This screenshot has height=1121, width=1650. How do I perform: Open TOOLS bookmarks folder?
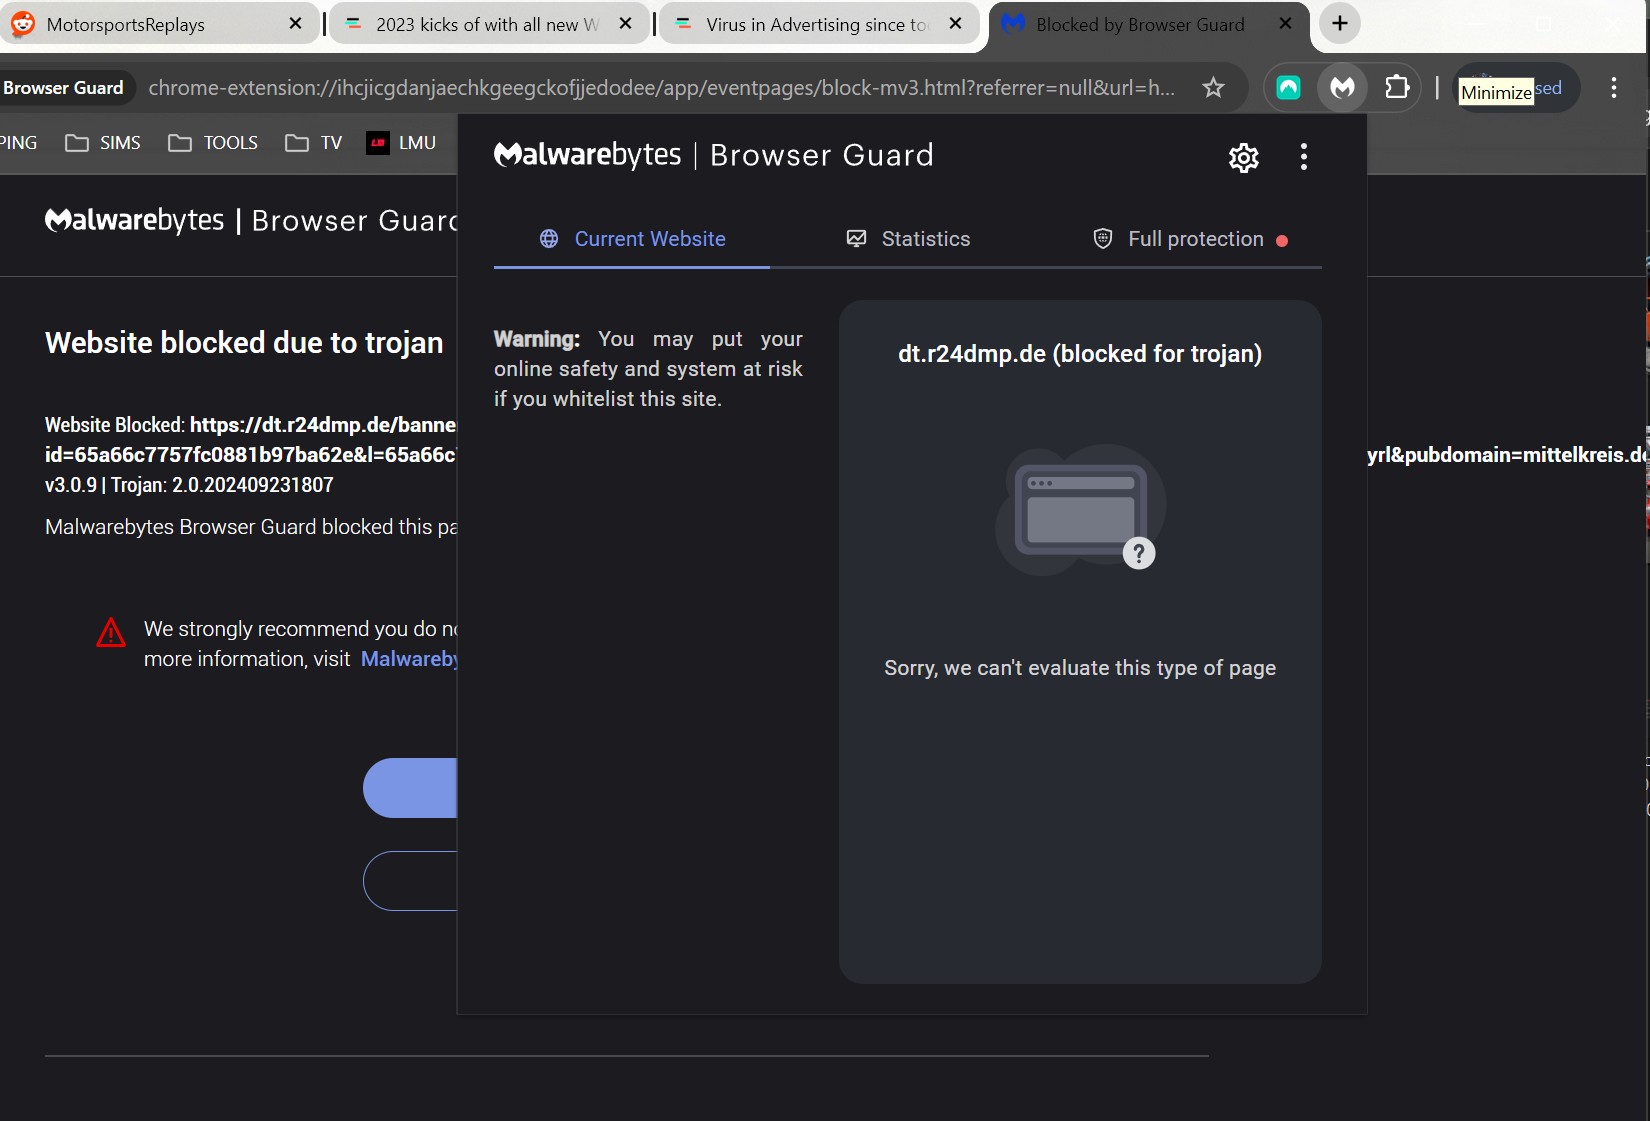tap(213, 143)
